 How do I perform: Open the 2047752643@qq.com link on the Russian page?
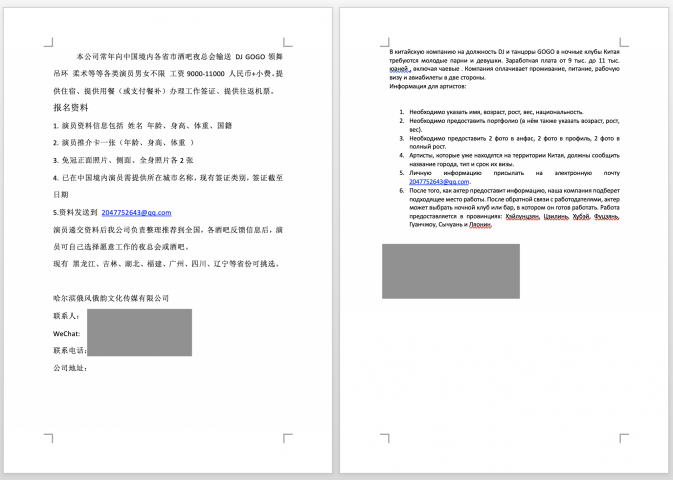click(x=439, y=182)
